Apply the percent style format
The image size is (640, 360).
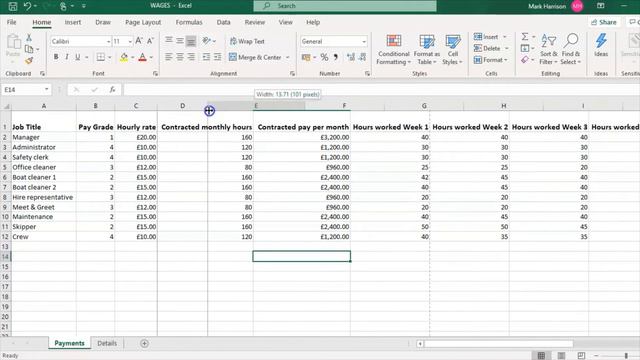[324, 57]
